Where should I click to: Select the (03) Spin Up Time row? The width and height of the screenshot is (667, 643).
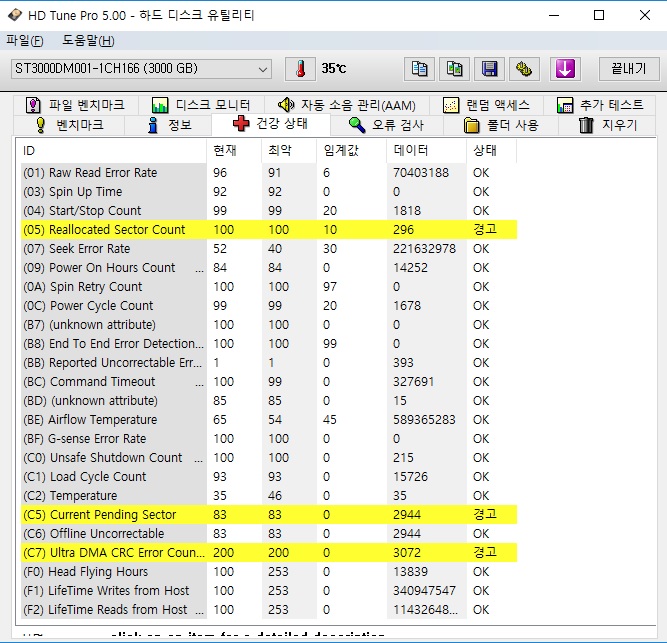(x=269, y=192)
